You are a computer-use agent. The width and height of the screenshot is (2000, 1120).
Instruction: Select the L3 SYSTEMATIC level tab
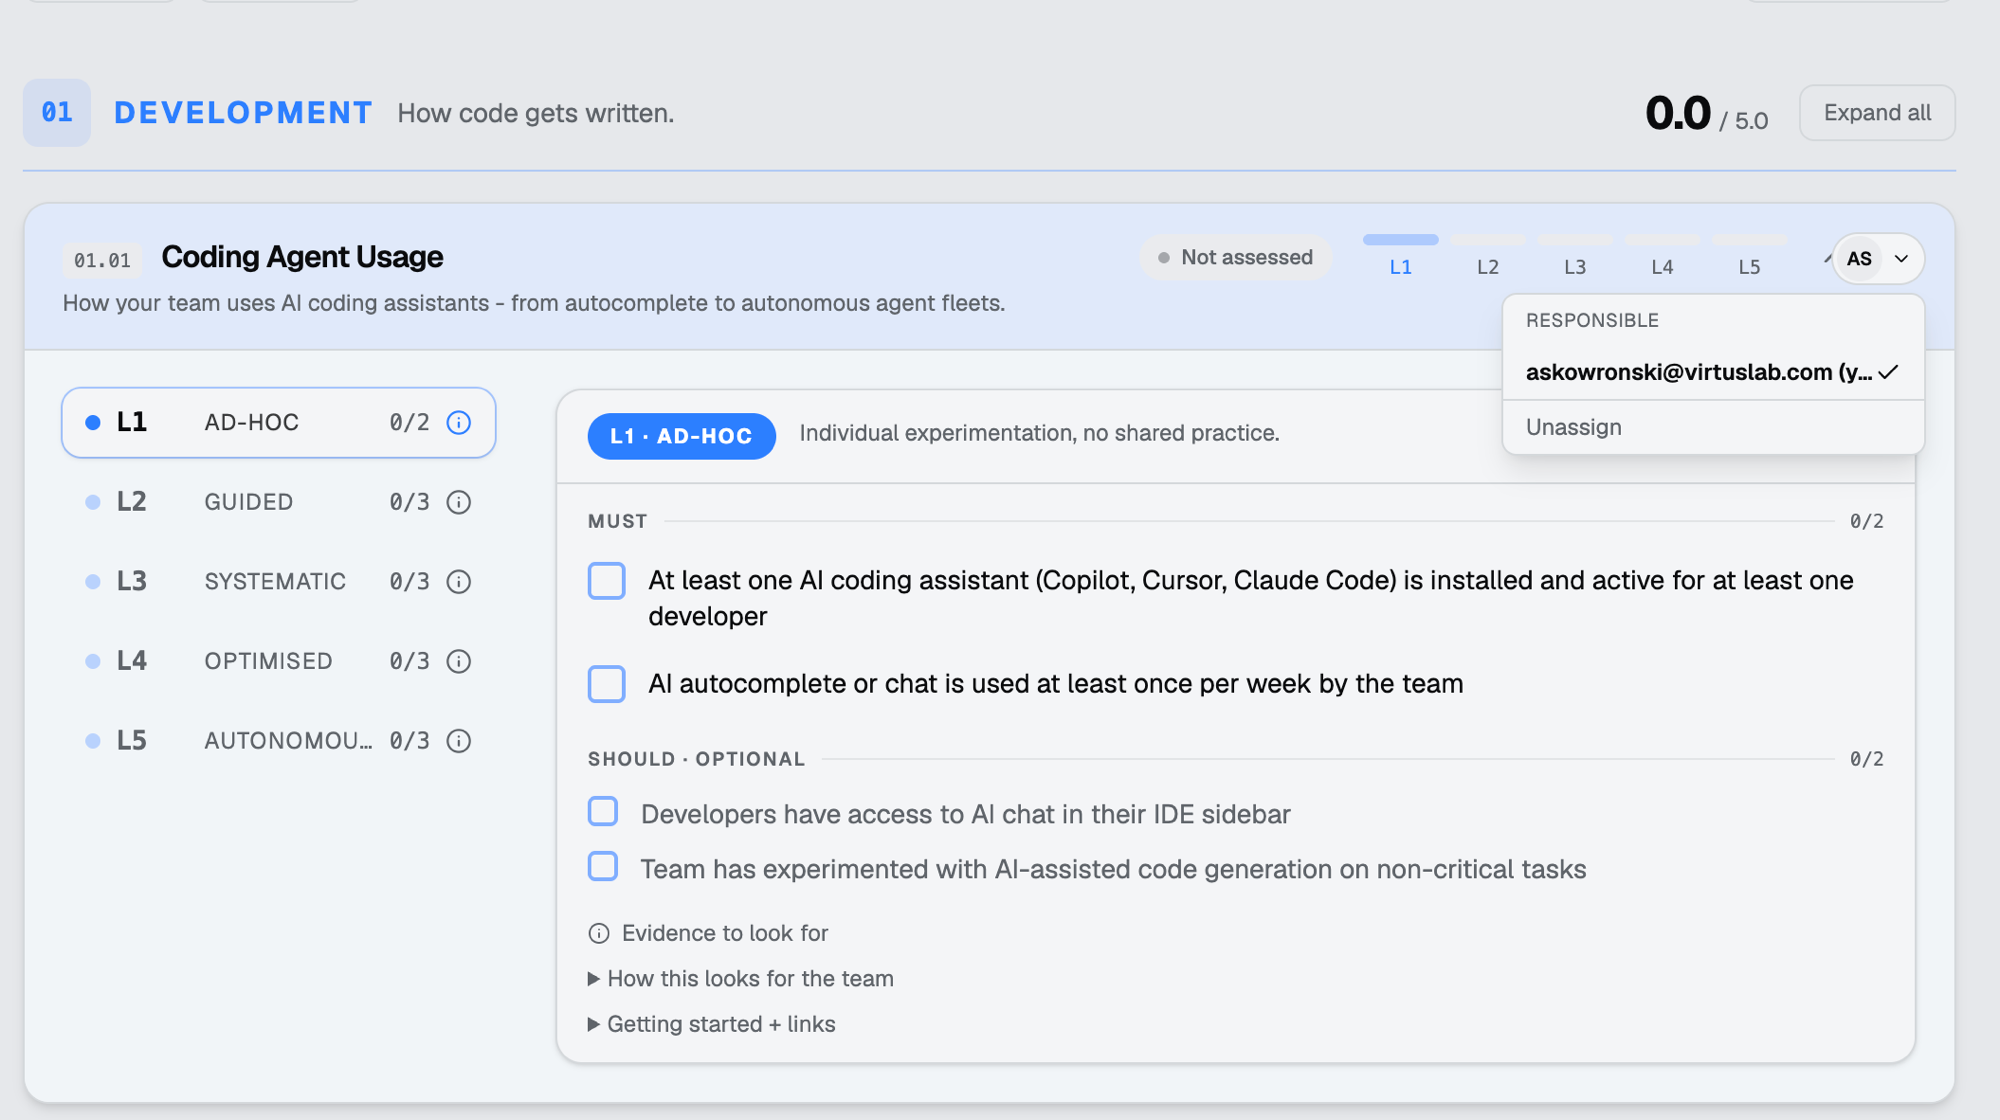279,582
